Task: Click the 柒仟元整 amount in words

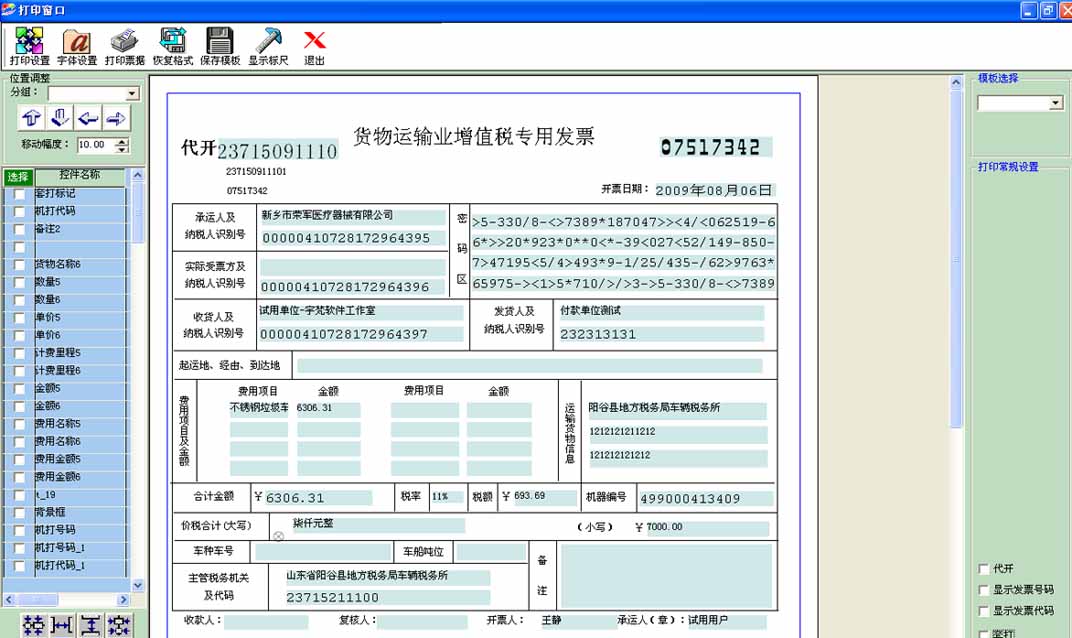Action: click(378, 524)
